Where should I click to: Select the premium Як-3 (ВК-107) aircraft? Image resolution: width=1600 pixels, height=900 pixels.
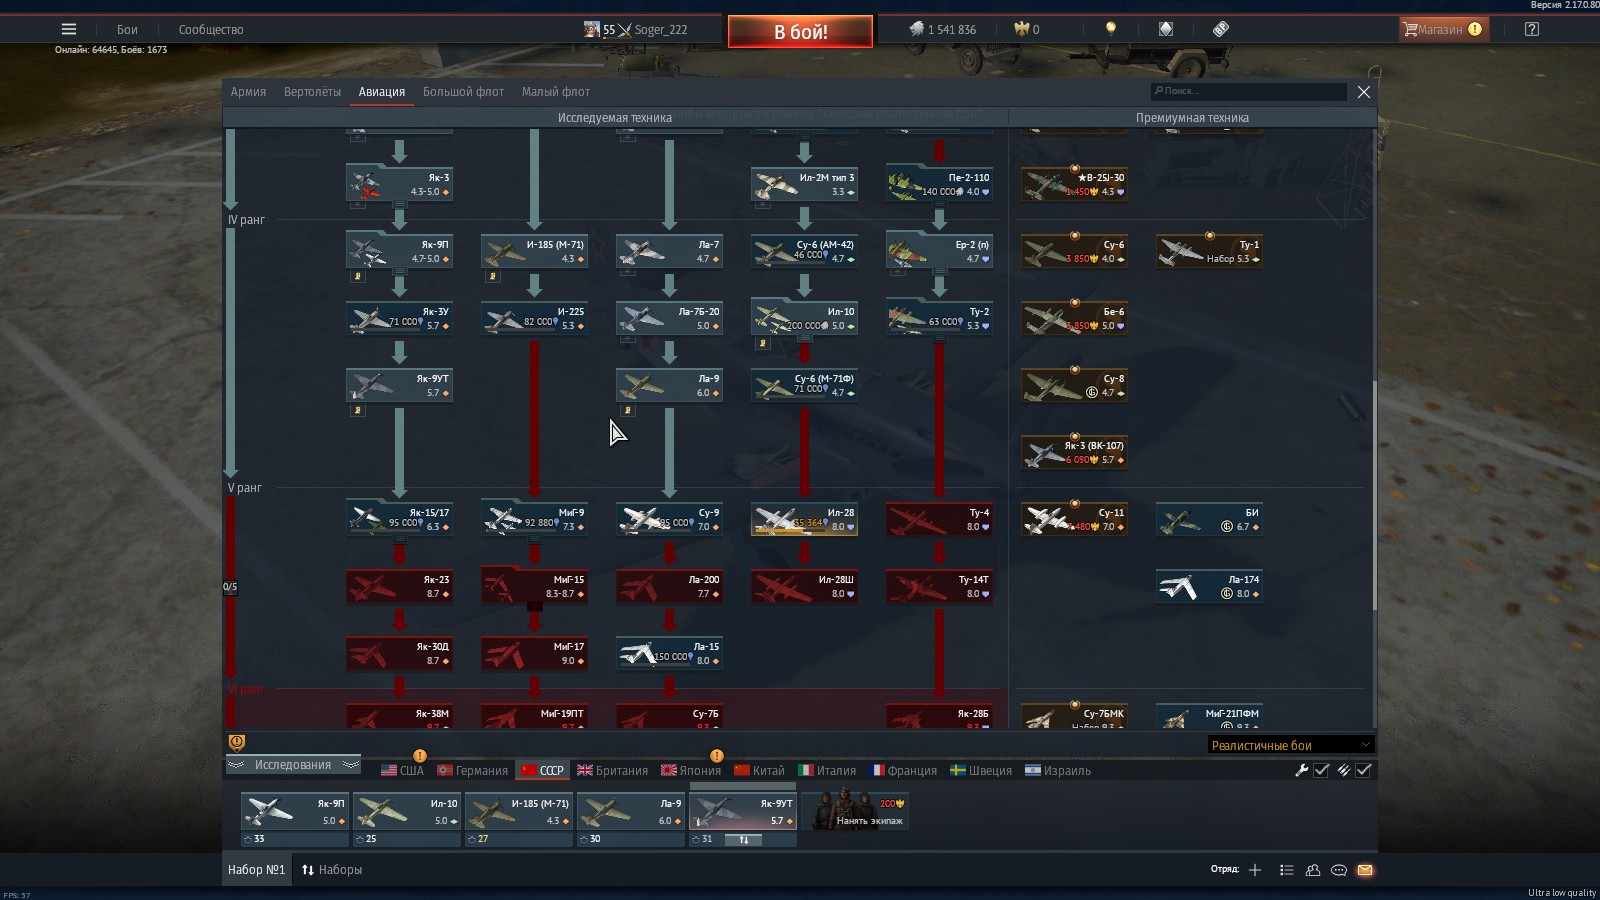tap(1074, 453)
